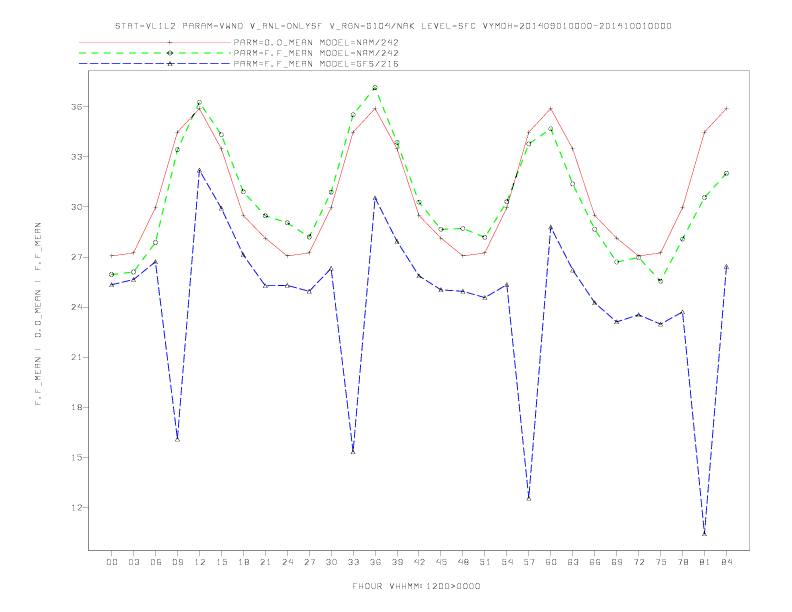Viewport: 792px width, 612px height.
Task: Click the vertical y-axis label F.F_MEAN | O.O_MEAN
Action: [38, 314]
